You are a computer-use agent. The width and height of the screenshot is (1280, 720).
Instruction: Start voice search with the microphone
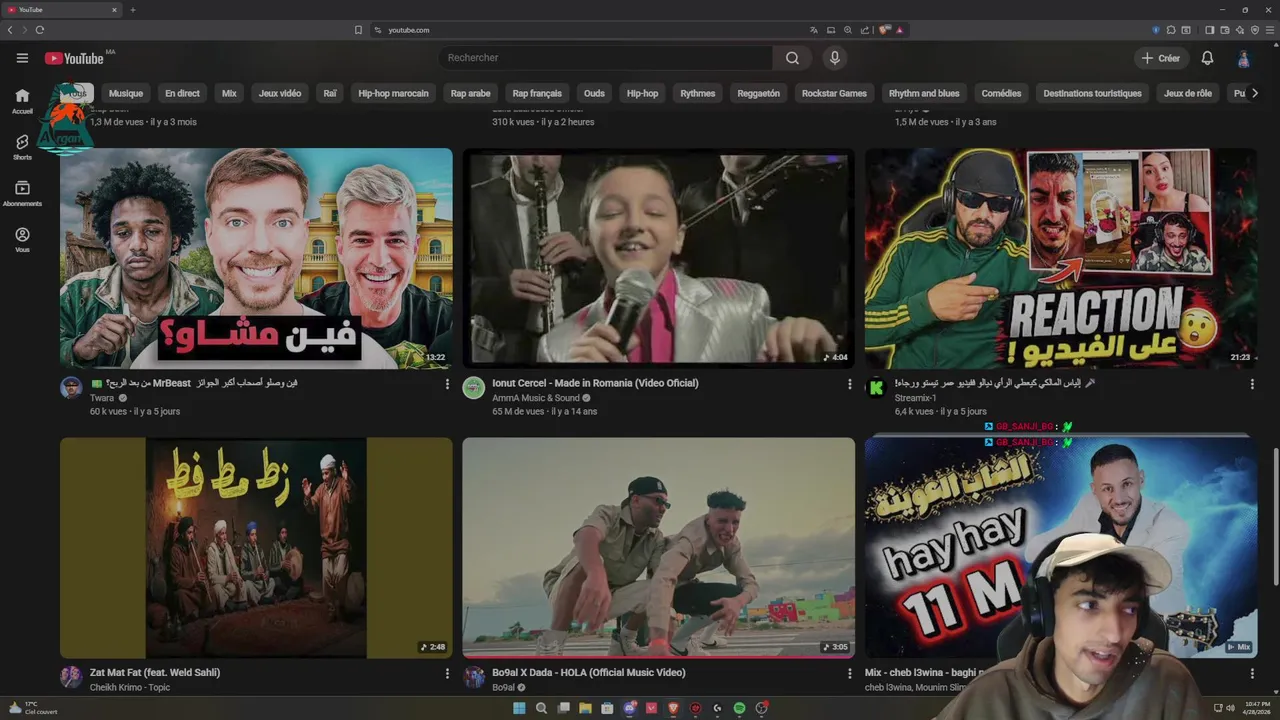point(835,58)
